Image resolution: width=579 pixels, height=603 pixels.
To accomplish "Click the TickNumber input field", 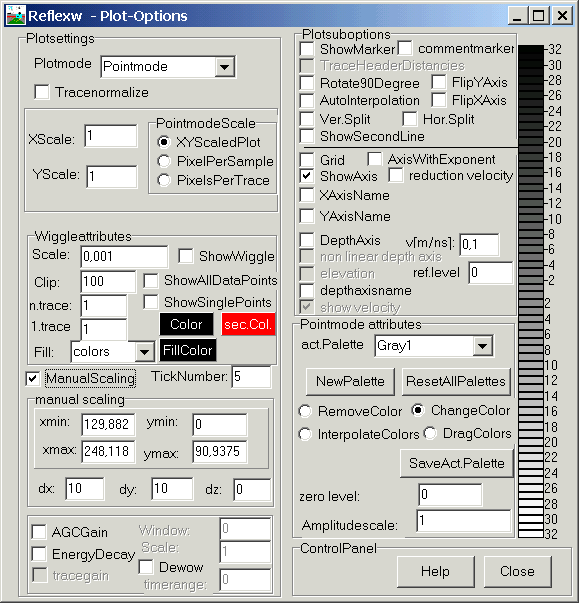I will tap(251, 376).
